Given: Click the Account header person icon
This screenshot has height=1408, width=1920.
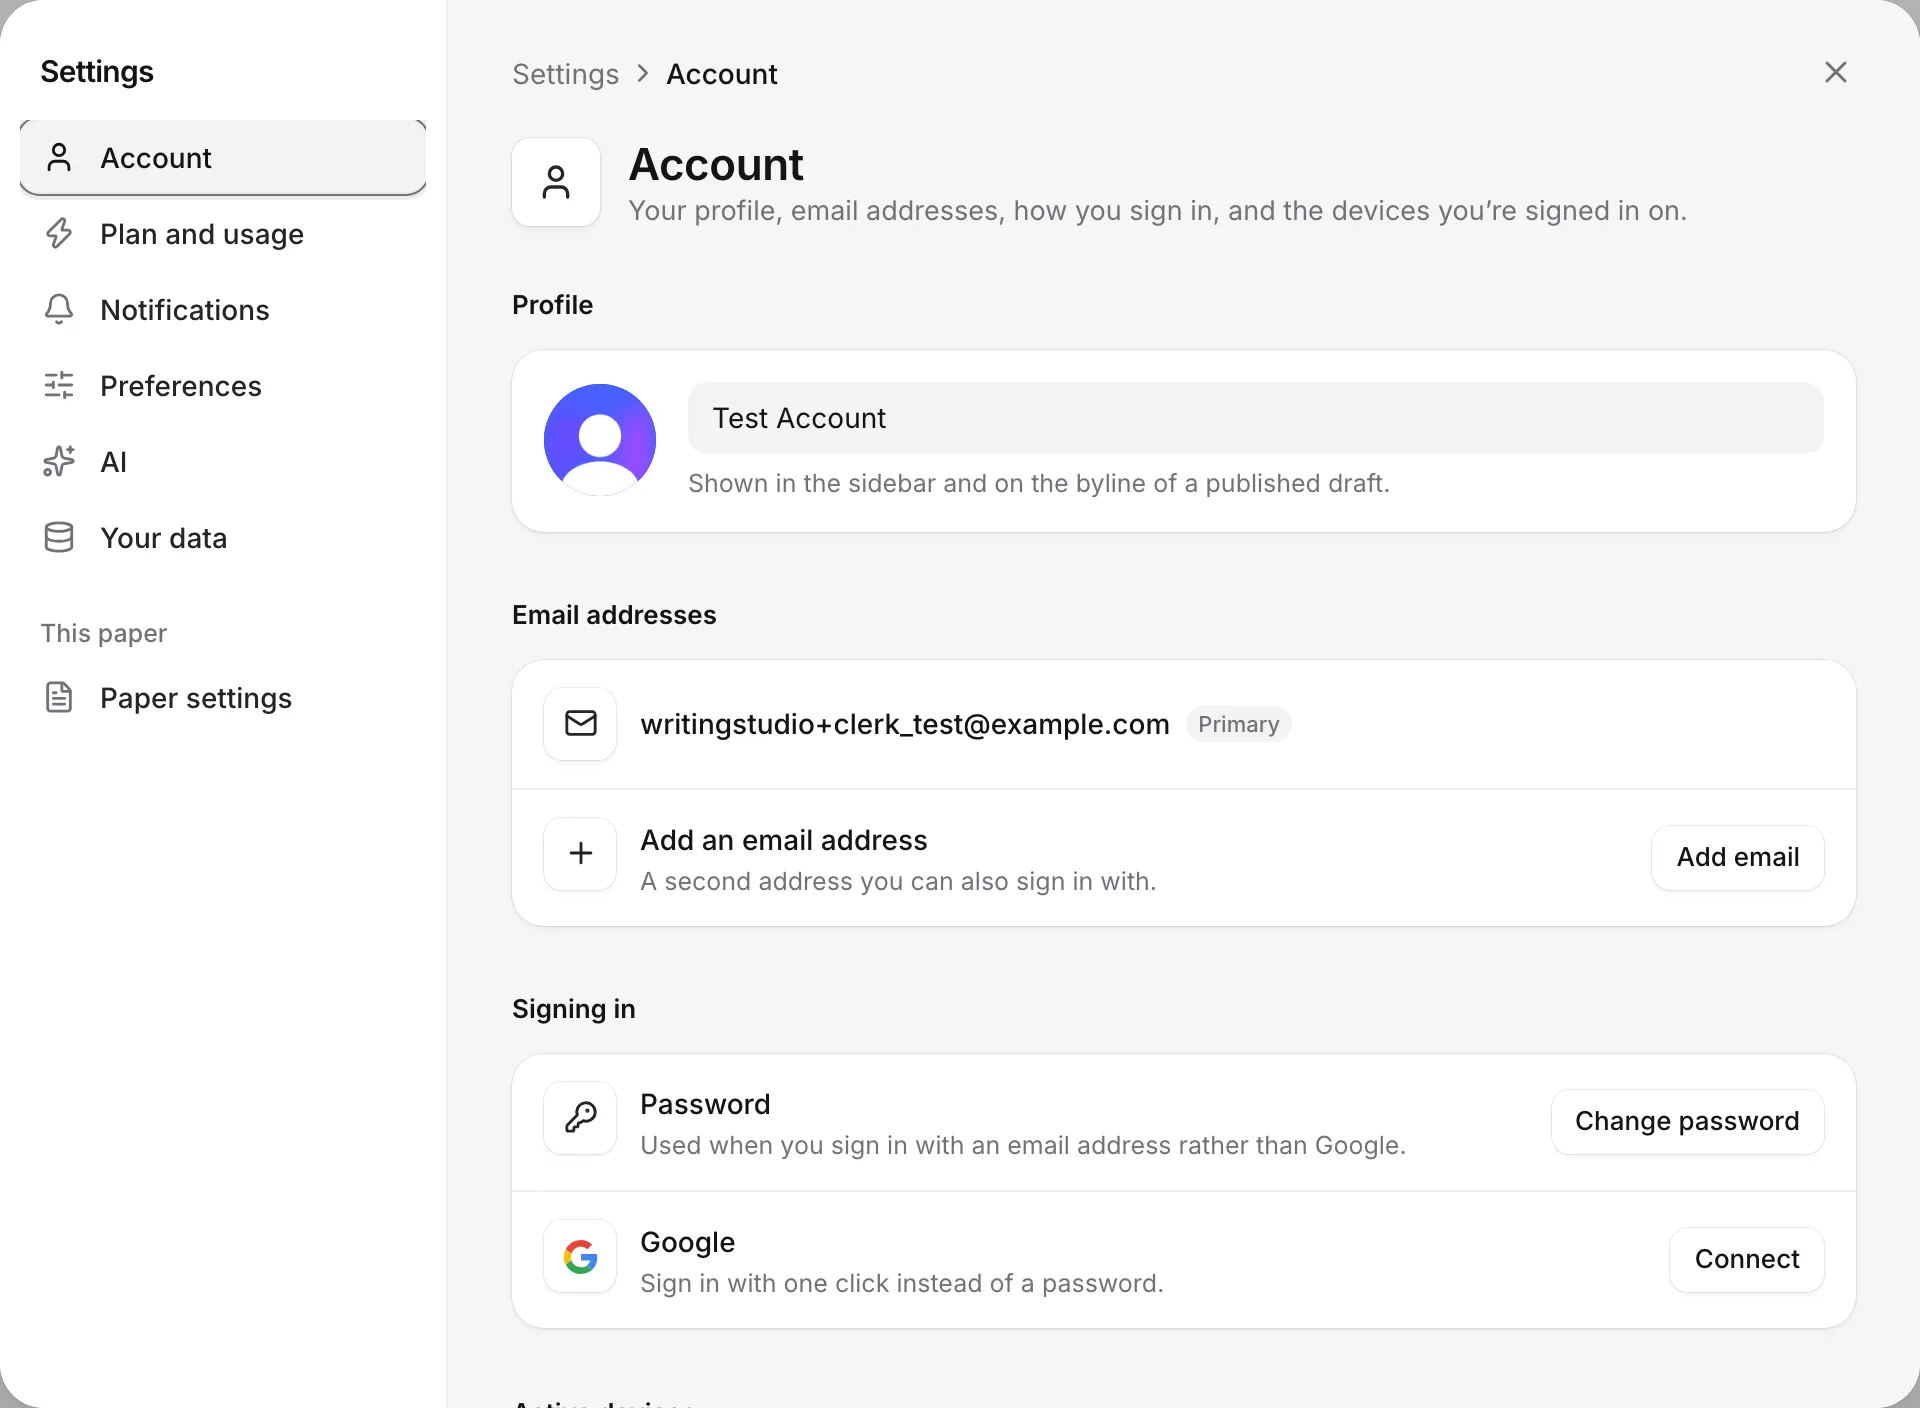Looking at the screenshot, I should coord(556,182).
